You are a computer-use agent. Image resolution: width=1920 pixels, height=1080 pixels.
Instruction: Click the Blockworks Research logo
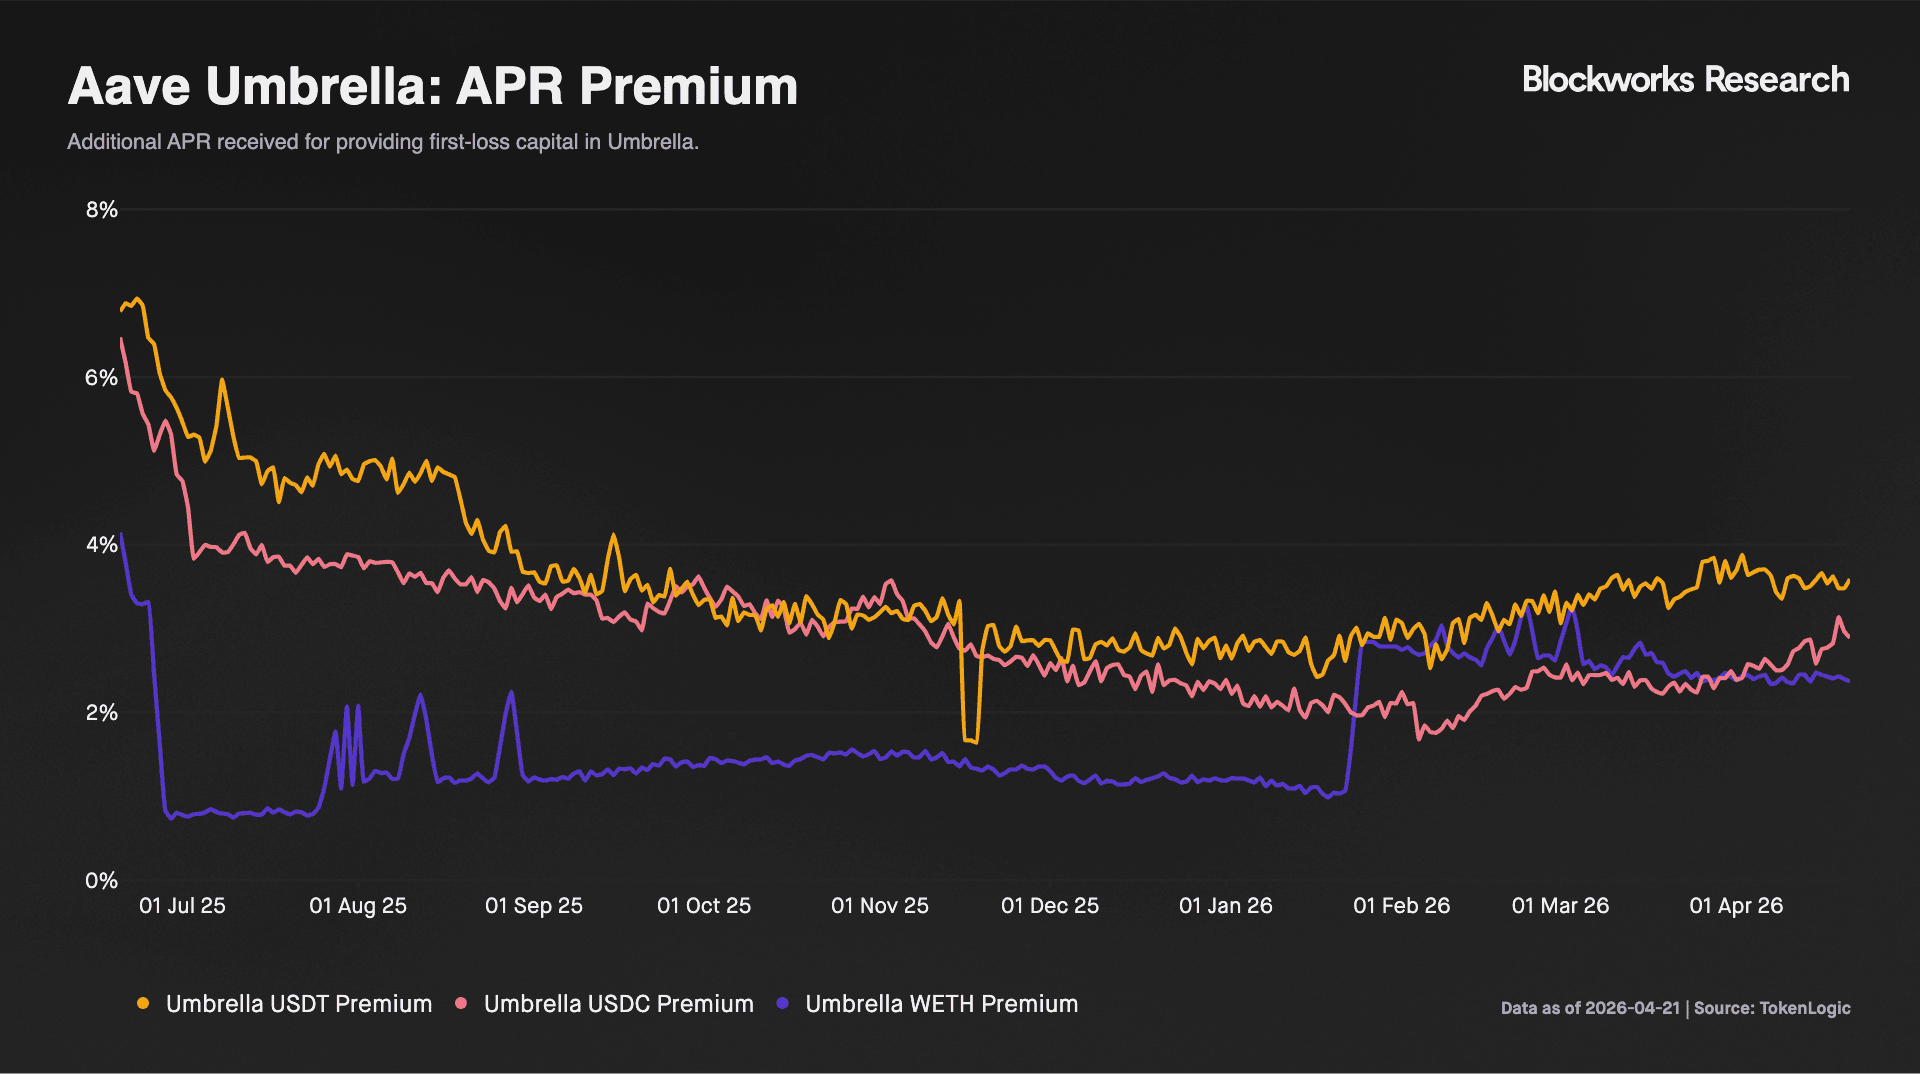pos(1685,80)
